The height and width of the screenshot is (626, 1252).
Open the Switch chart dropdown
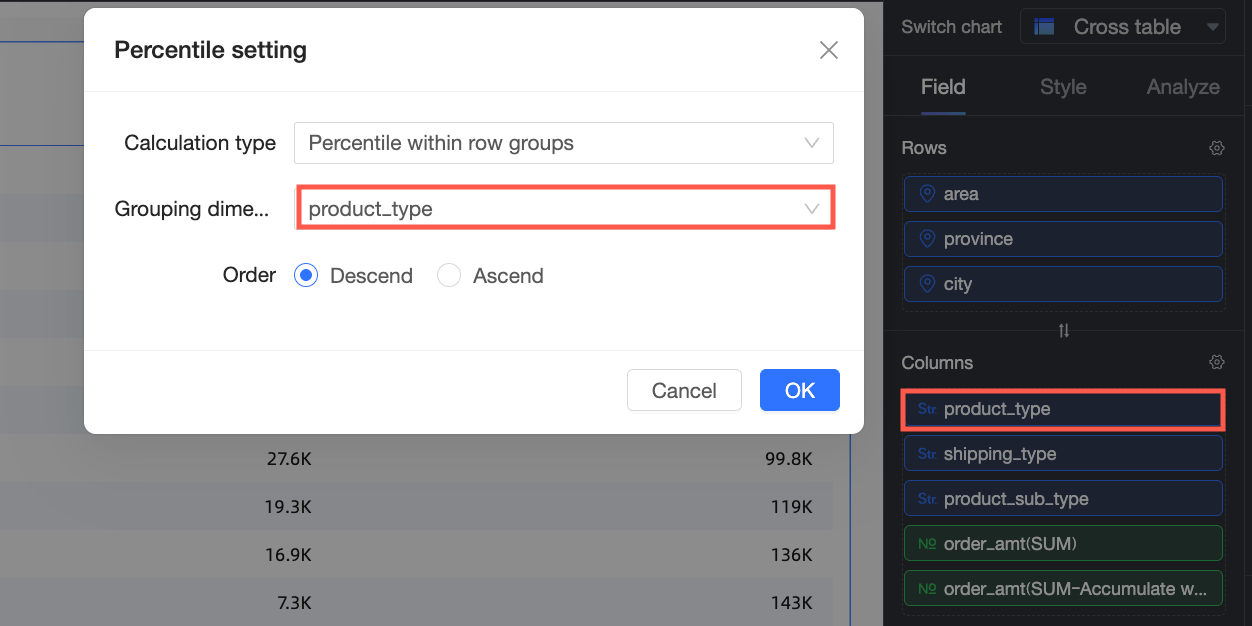click(x=1123, y=27)
